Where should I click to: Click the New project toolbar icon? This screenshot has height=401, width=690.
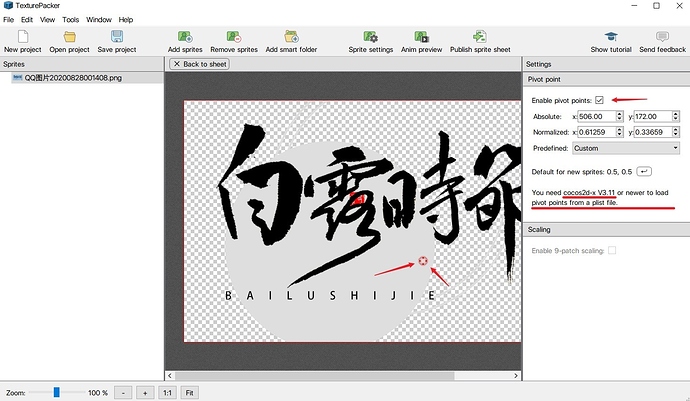coord(23,37)
